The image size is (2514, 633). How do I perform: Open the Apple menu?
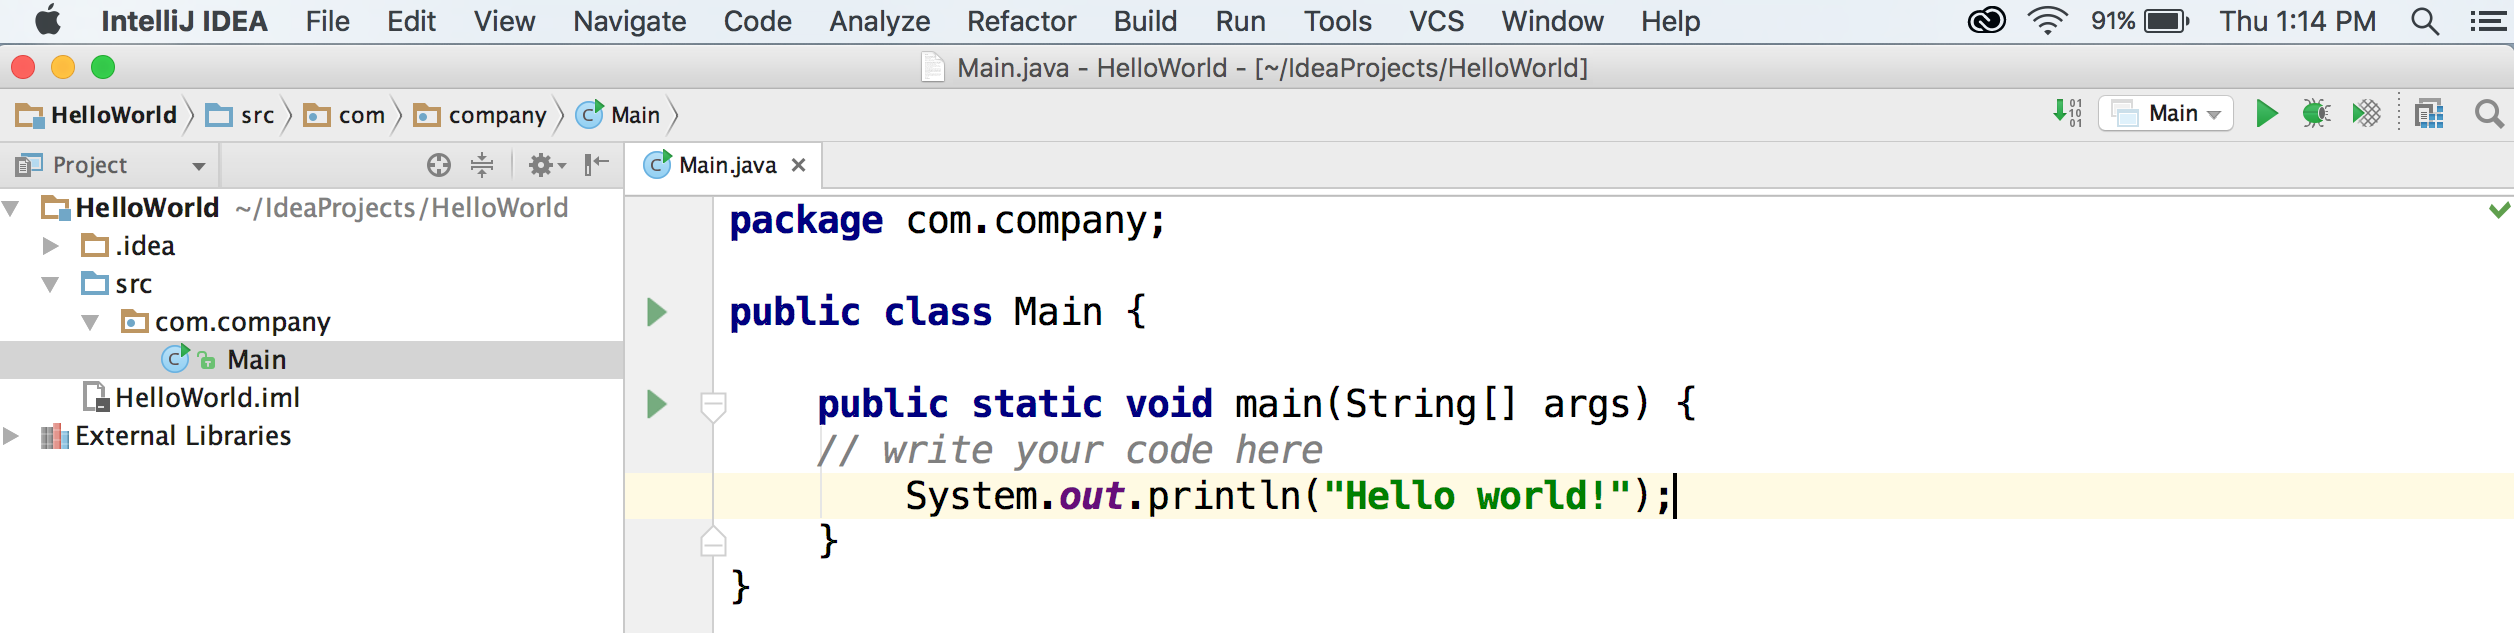click(x=48, y=20)
